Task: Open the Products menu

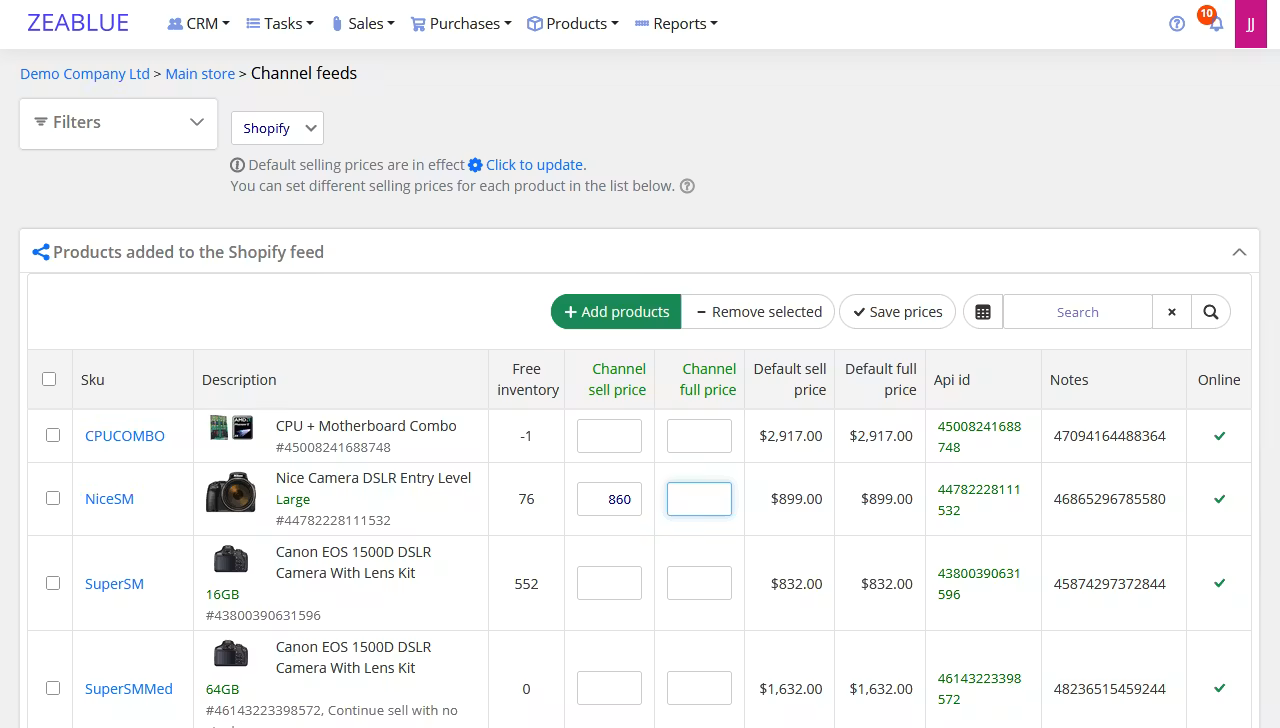Action: coord(573,24)
